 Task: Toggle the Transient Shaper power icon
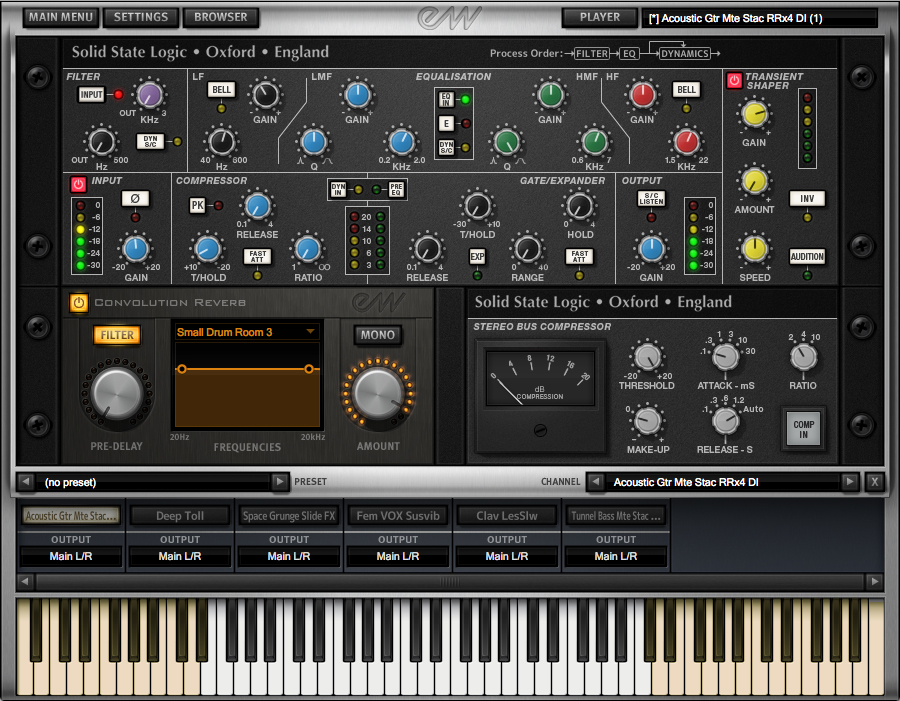[734, 80]
